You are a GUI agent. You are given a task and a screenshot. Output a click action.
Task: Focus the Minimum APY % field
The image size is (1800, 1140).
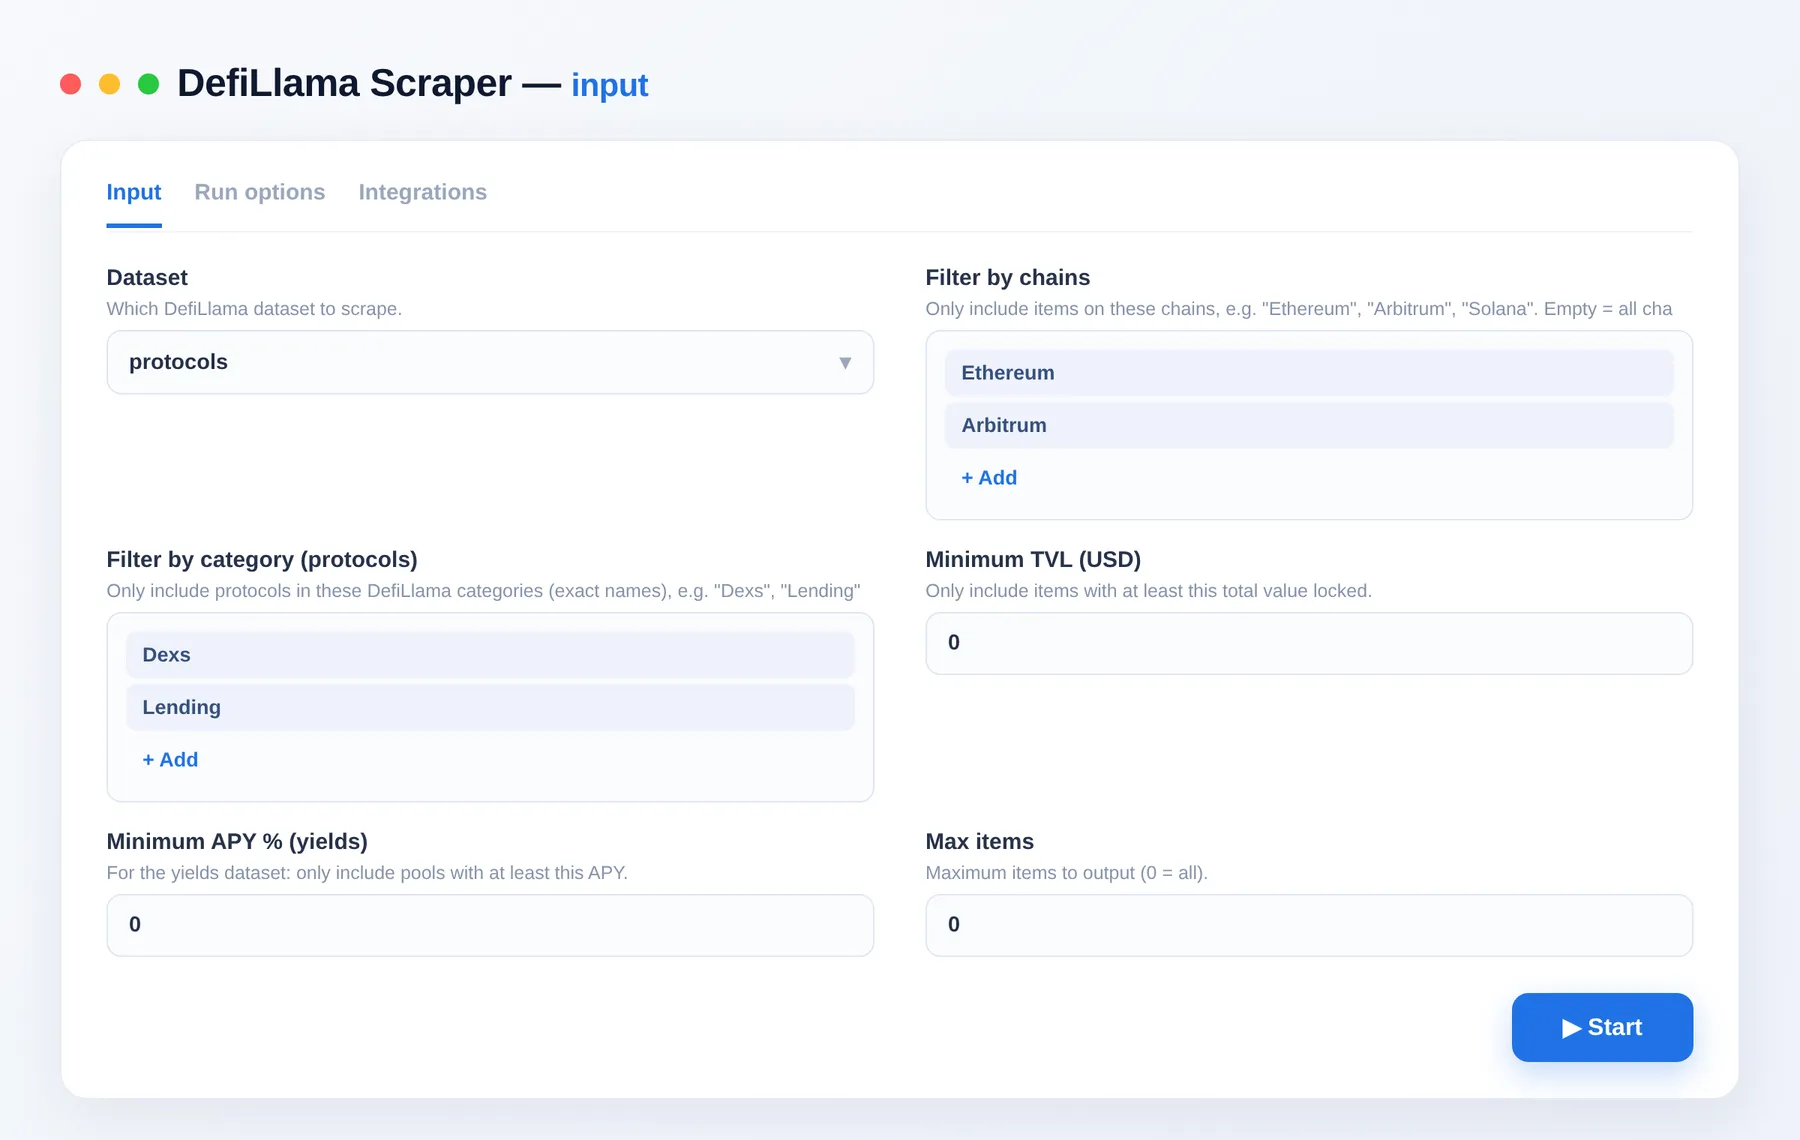pyautogui.click(x=490, y=925)
